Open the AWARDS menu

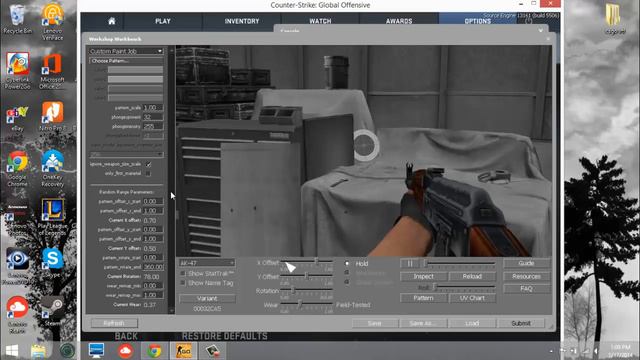coord(399,21)
